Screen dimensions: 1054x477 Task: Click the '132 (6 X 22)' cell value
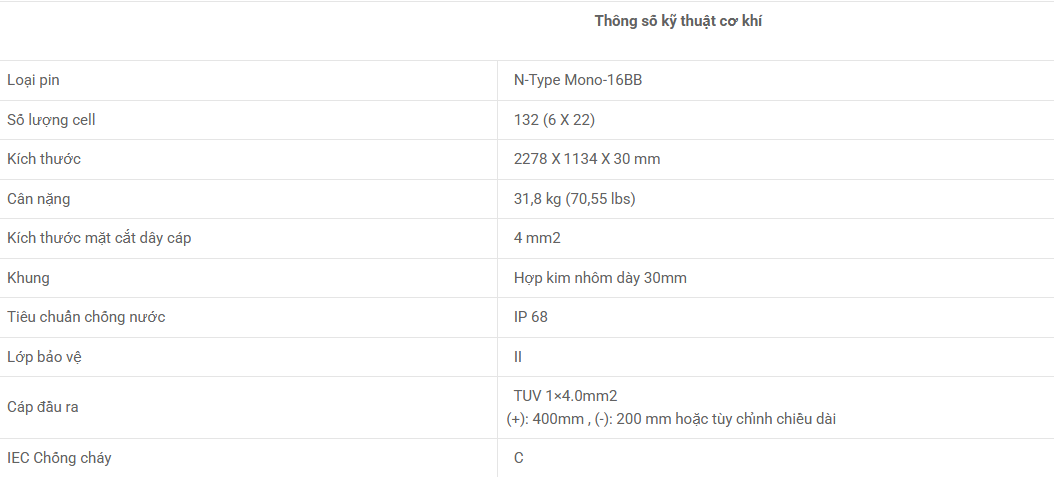[x=554, y=120]
